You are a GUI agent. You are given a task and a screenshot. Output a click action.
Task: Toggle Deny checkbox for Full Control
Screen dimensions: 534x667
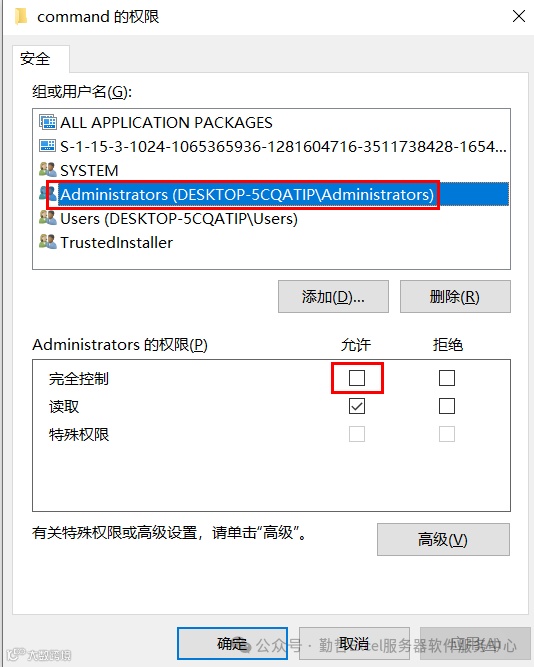446,378
